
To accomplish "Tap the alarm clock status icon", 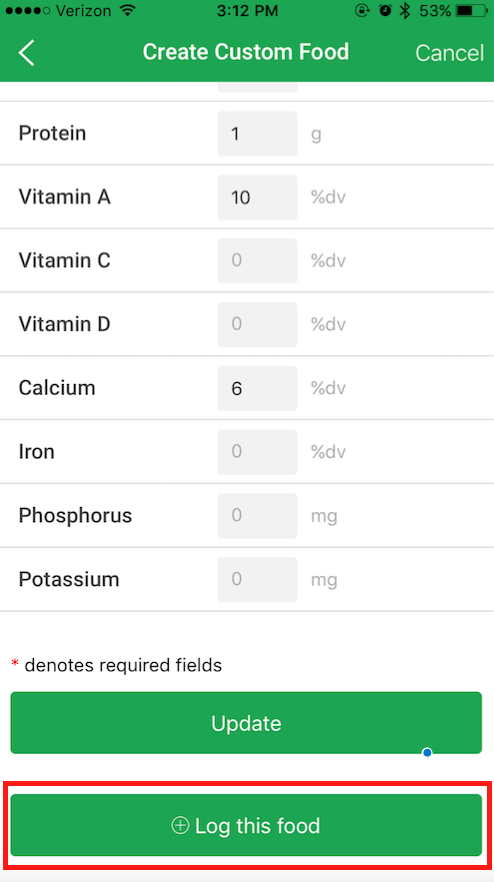I will [385, 11].
